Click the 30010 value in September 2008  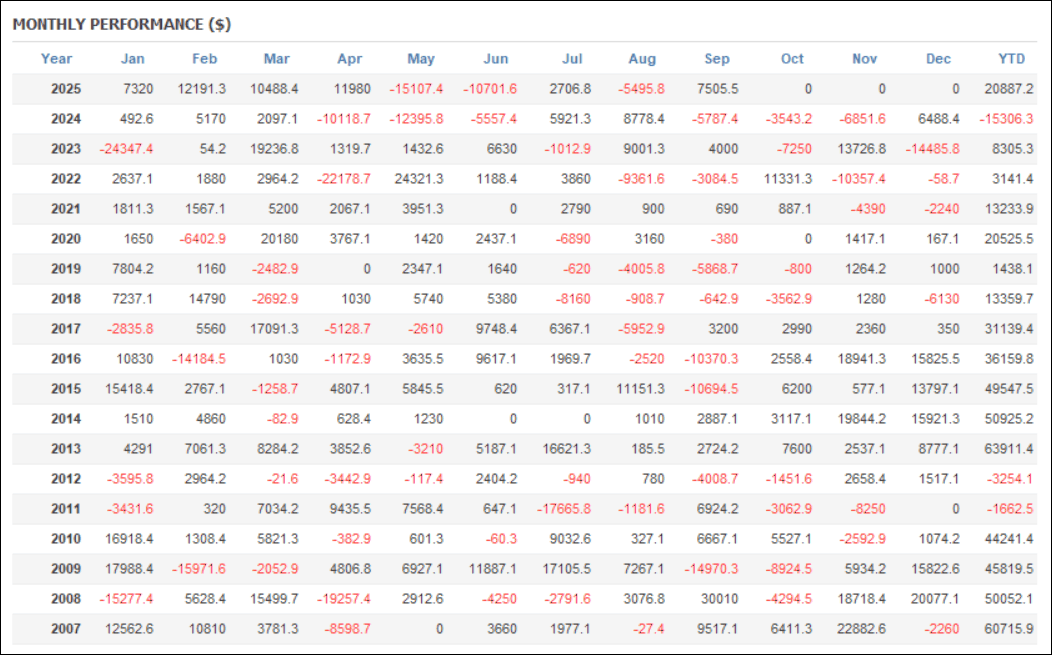719,600
